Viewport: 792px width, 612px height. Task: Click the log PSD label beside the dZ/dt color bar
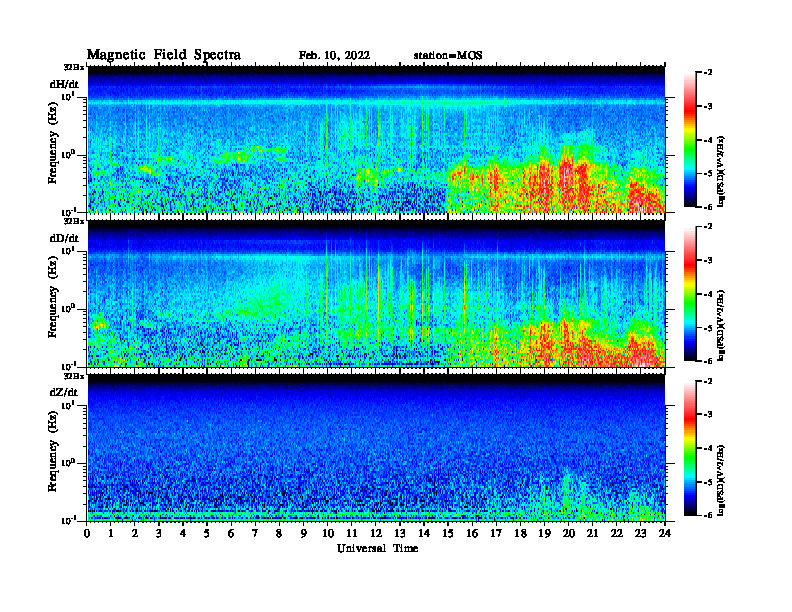(x=721, y=480)
